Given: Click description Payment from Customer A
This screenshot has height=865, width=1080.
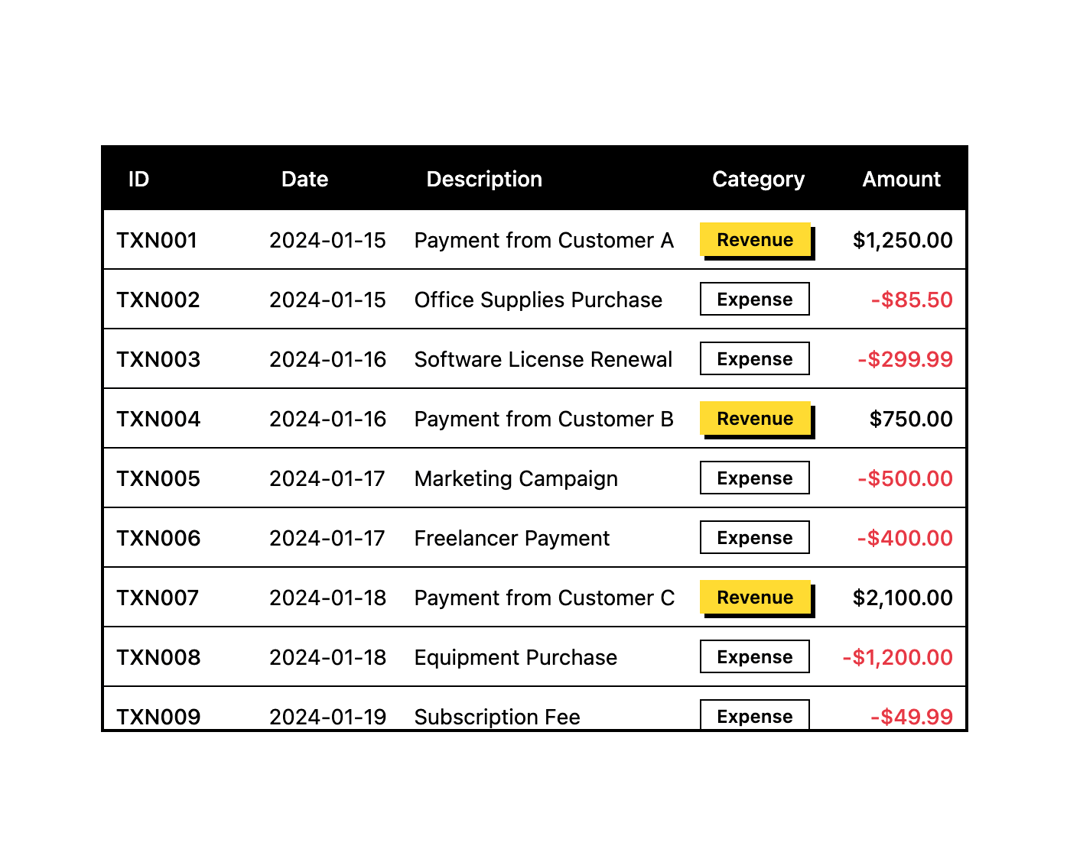Looking at the screenshot, I should click(544, 240).
